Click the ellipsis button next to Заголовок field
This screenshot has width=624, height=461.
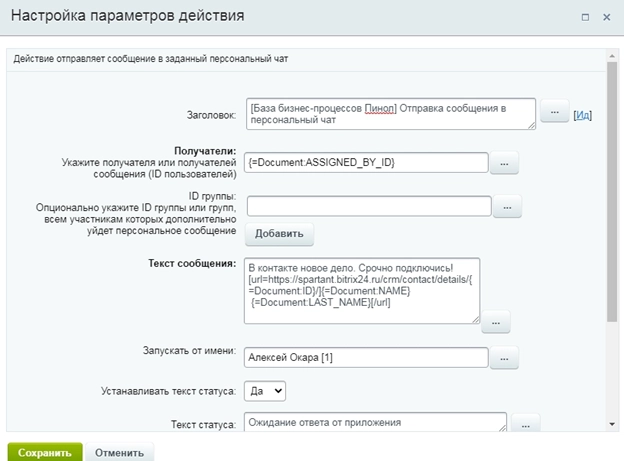coord(554,112)
